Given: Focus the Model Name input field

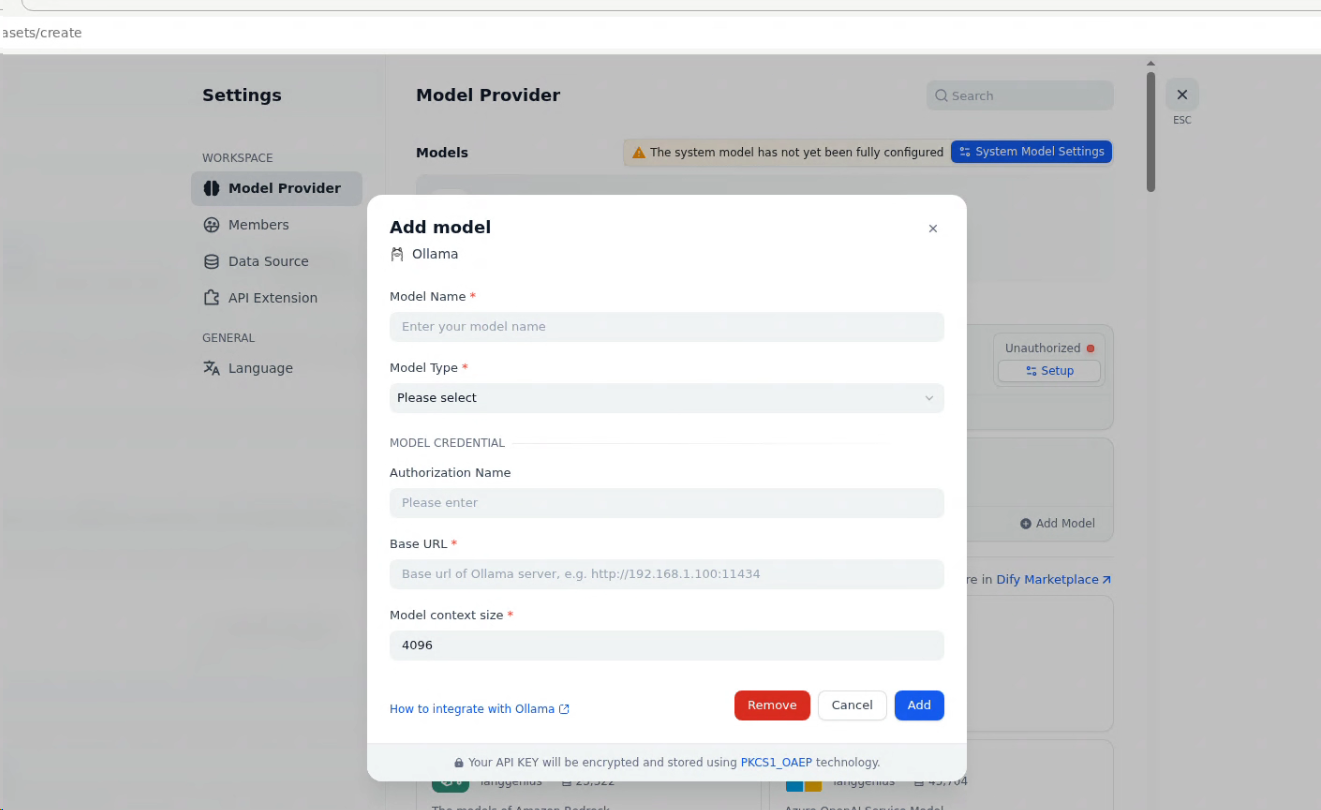Looking at the screenshot, I should click(x=666, y=327).
